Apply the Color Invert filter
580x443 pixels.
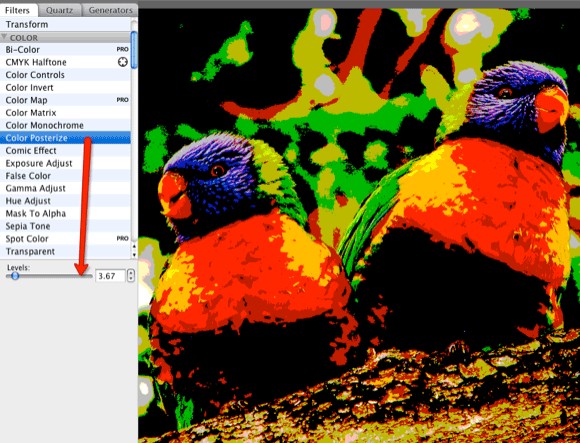(65, 88)
